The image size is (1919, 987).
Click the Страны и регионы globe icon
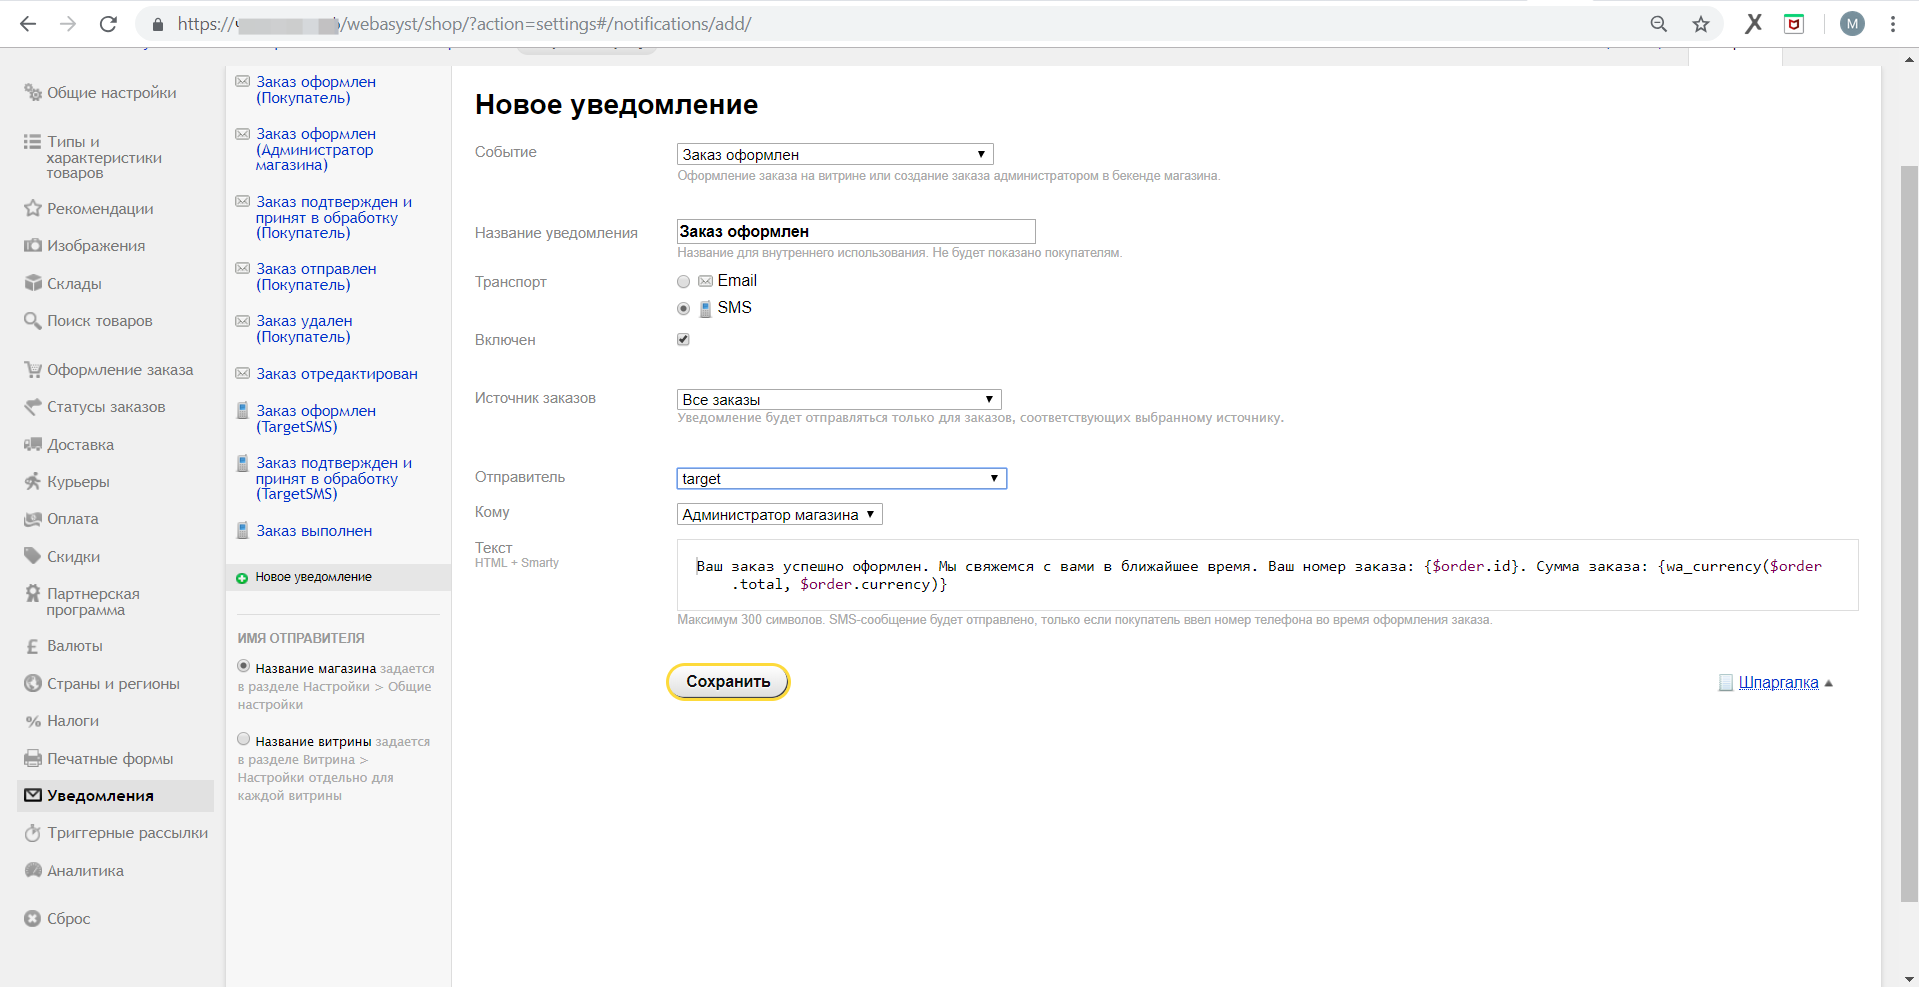[33, 684]
